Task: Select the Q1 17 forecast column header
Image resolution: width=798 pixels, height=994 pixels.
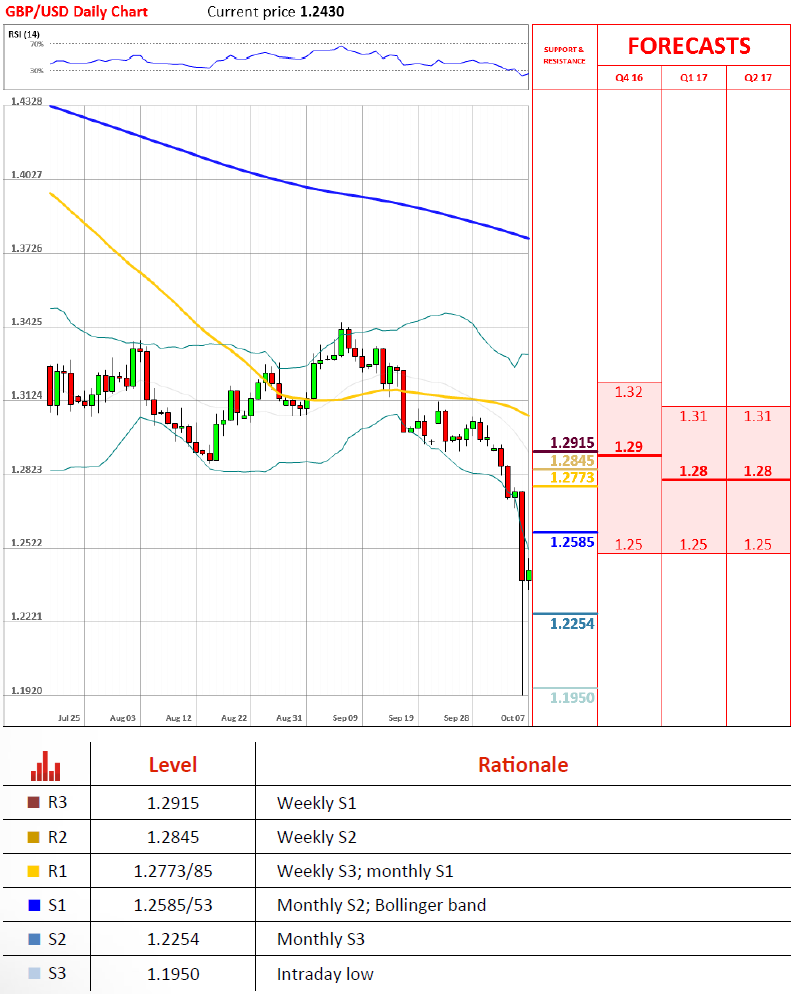Action: pos(693,77)
